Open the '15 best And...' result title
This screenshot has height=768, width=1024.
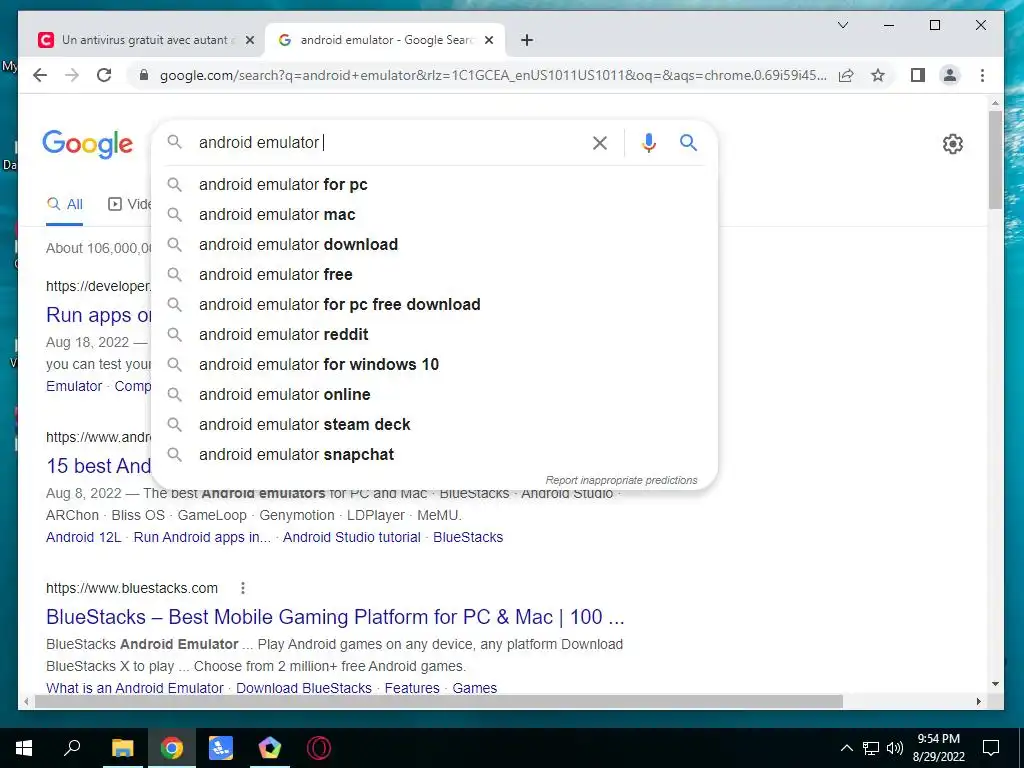(98, 466)
